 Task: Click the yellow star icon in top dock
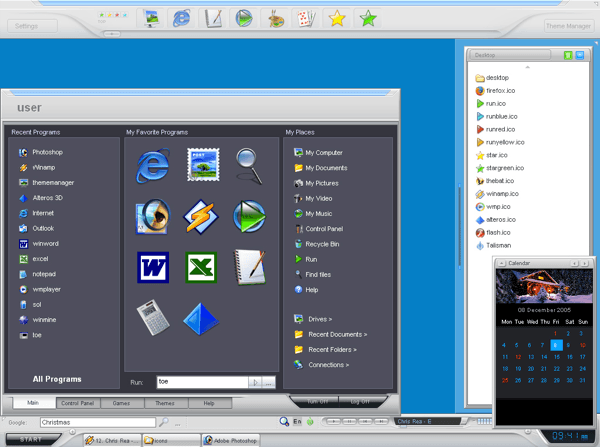click(337, 18)
